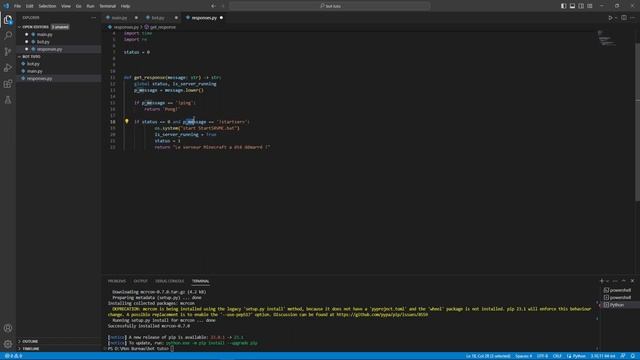
Task: Open the github.com pip issues link
Action: point(382,315)
